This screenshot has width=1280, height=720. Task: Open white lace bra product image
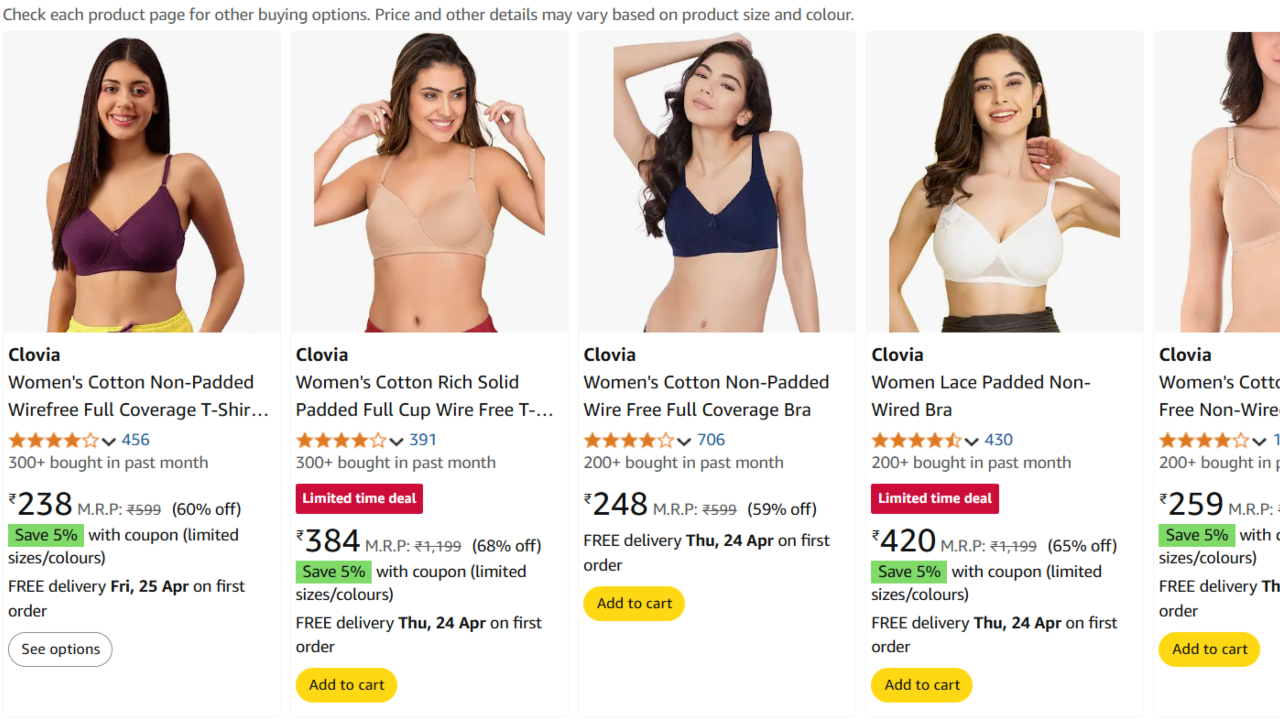click(x=1004, y=182)
